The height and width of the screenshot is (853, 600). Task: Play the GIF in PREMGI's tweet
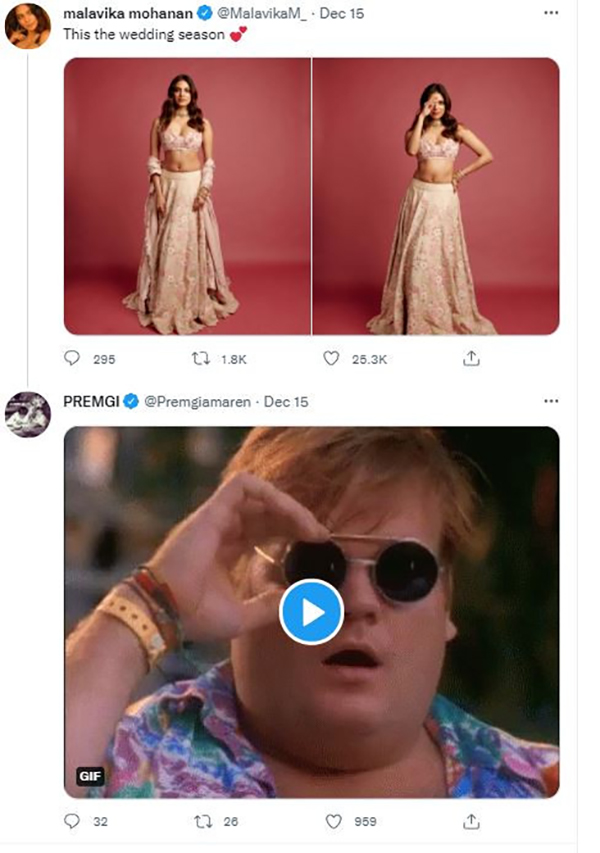[311, 612]
